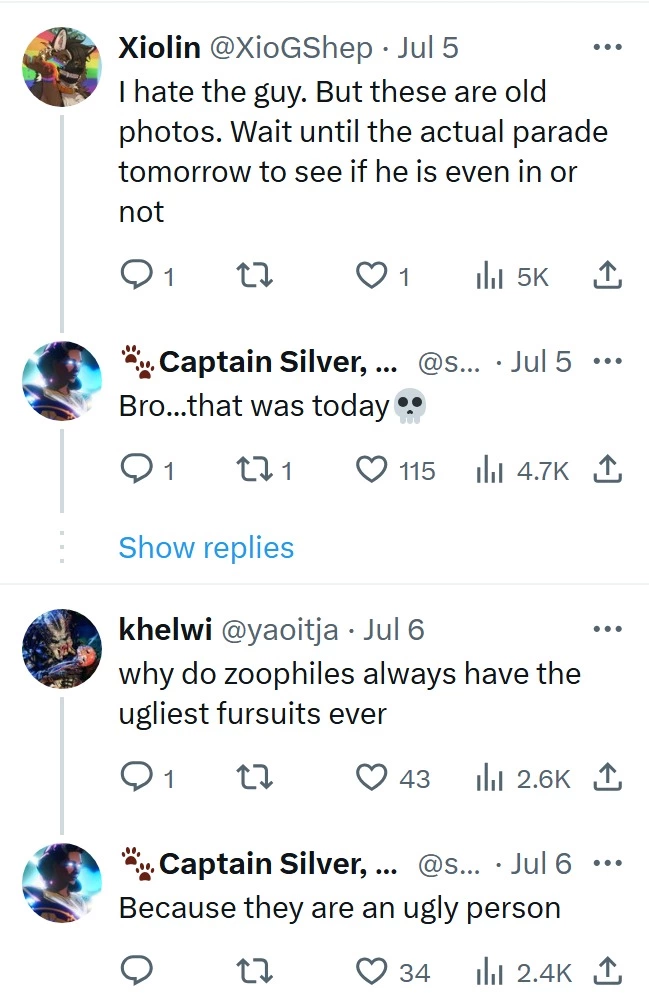Like khelwi's tweet with 43 likes

click(392, 779)
